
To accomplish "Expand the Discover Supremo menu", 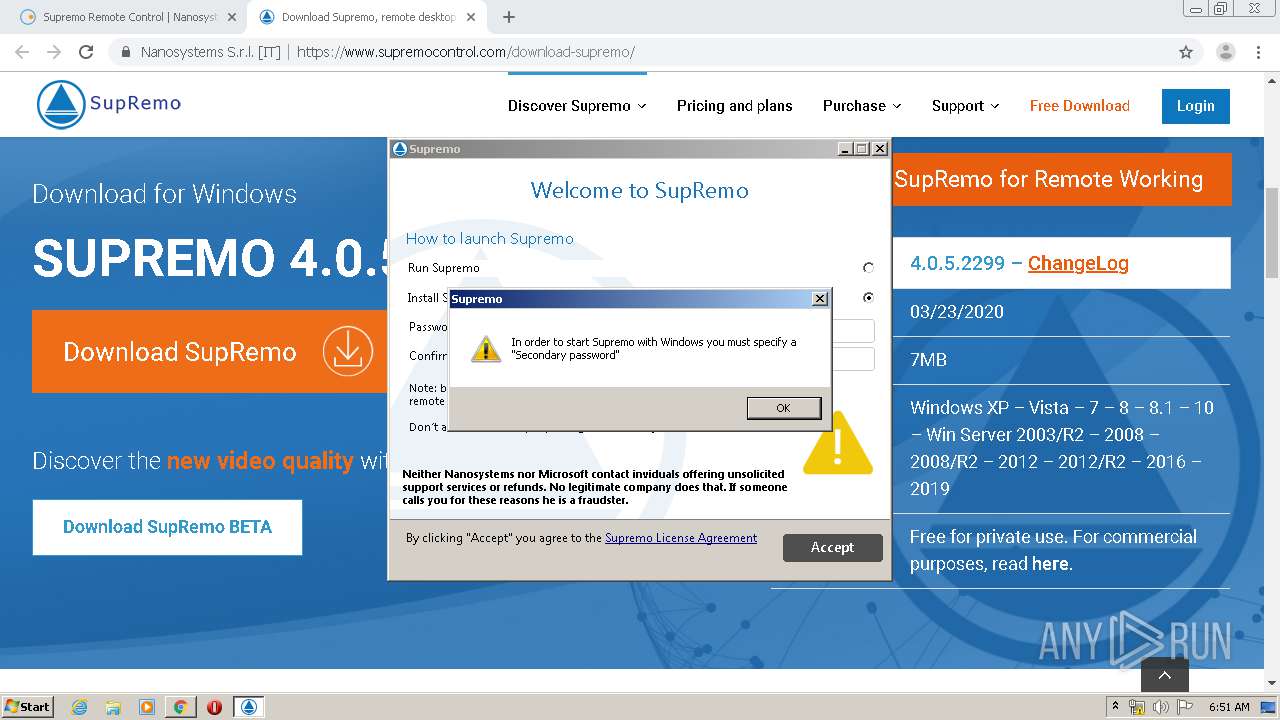I will [577, 106].
